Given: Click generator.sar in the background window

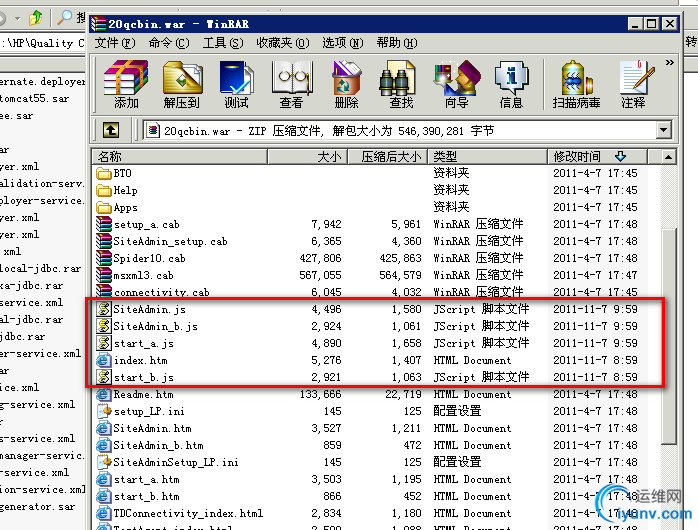Looking at the screenshot, I should pyautogui.click(x=37, y=506).
